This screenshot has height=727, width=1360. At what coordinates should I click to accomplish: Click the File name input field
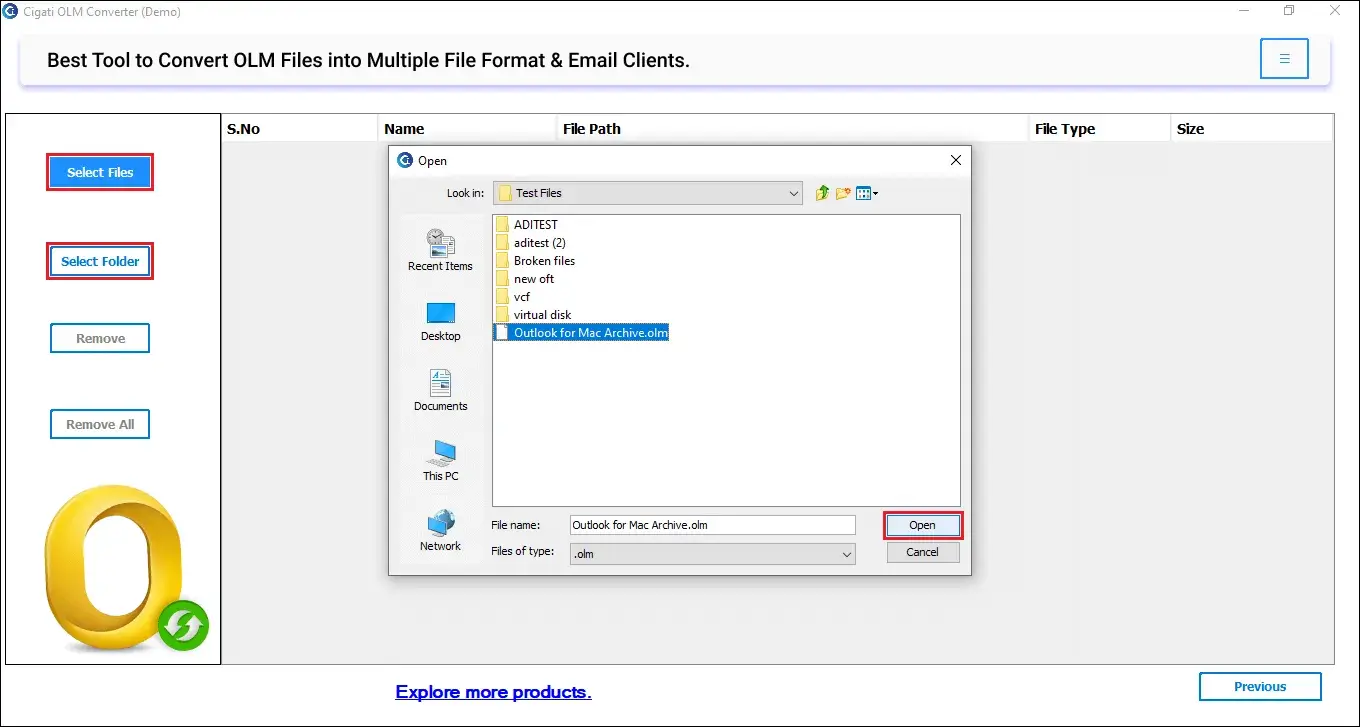pyautogui.click(x=712, y=525)
